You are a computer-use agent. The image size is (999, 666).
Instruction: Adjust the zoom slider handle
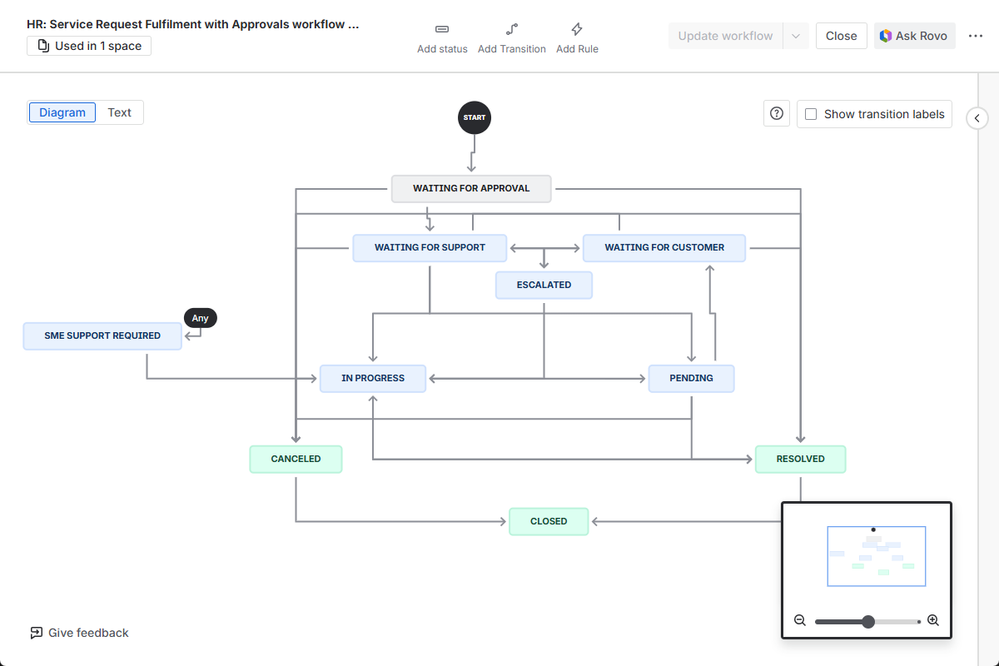click(x=868, y=621)
